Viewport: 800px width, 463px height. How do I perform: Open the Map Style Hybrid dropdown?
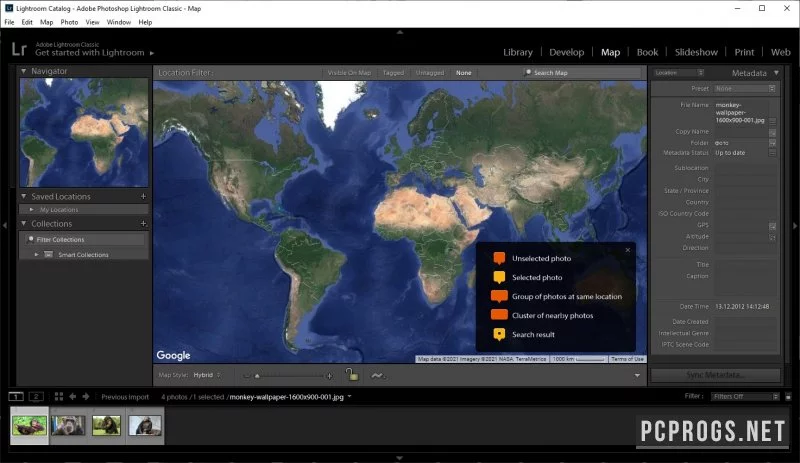[x=207, y=375]
